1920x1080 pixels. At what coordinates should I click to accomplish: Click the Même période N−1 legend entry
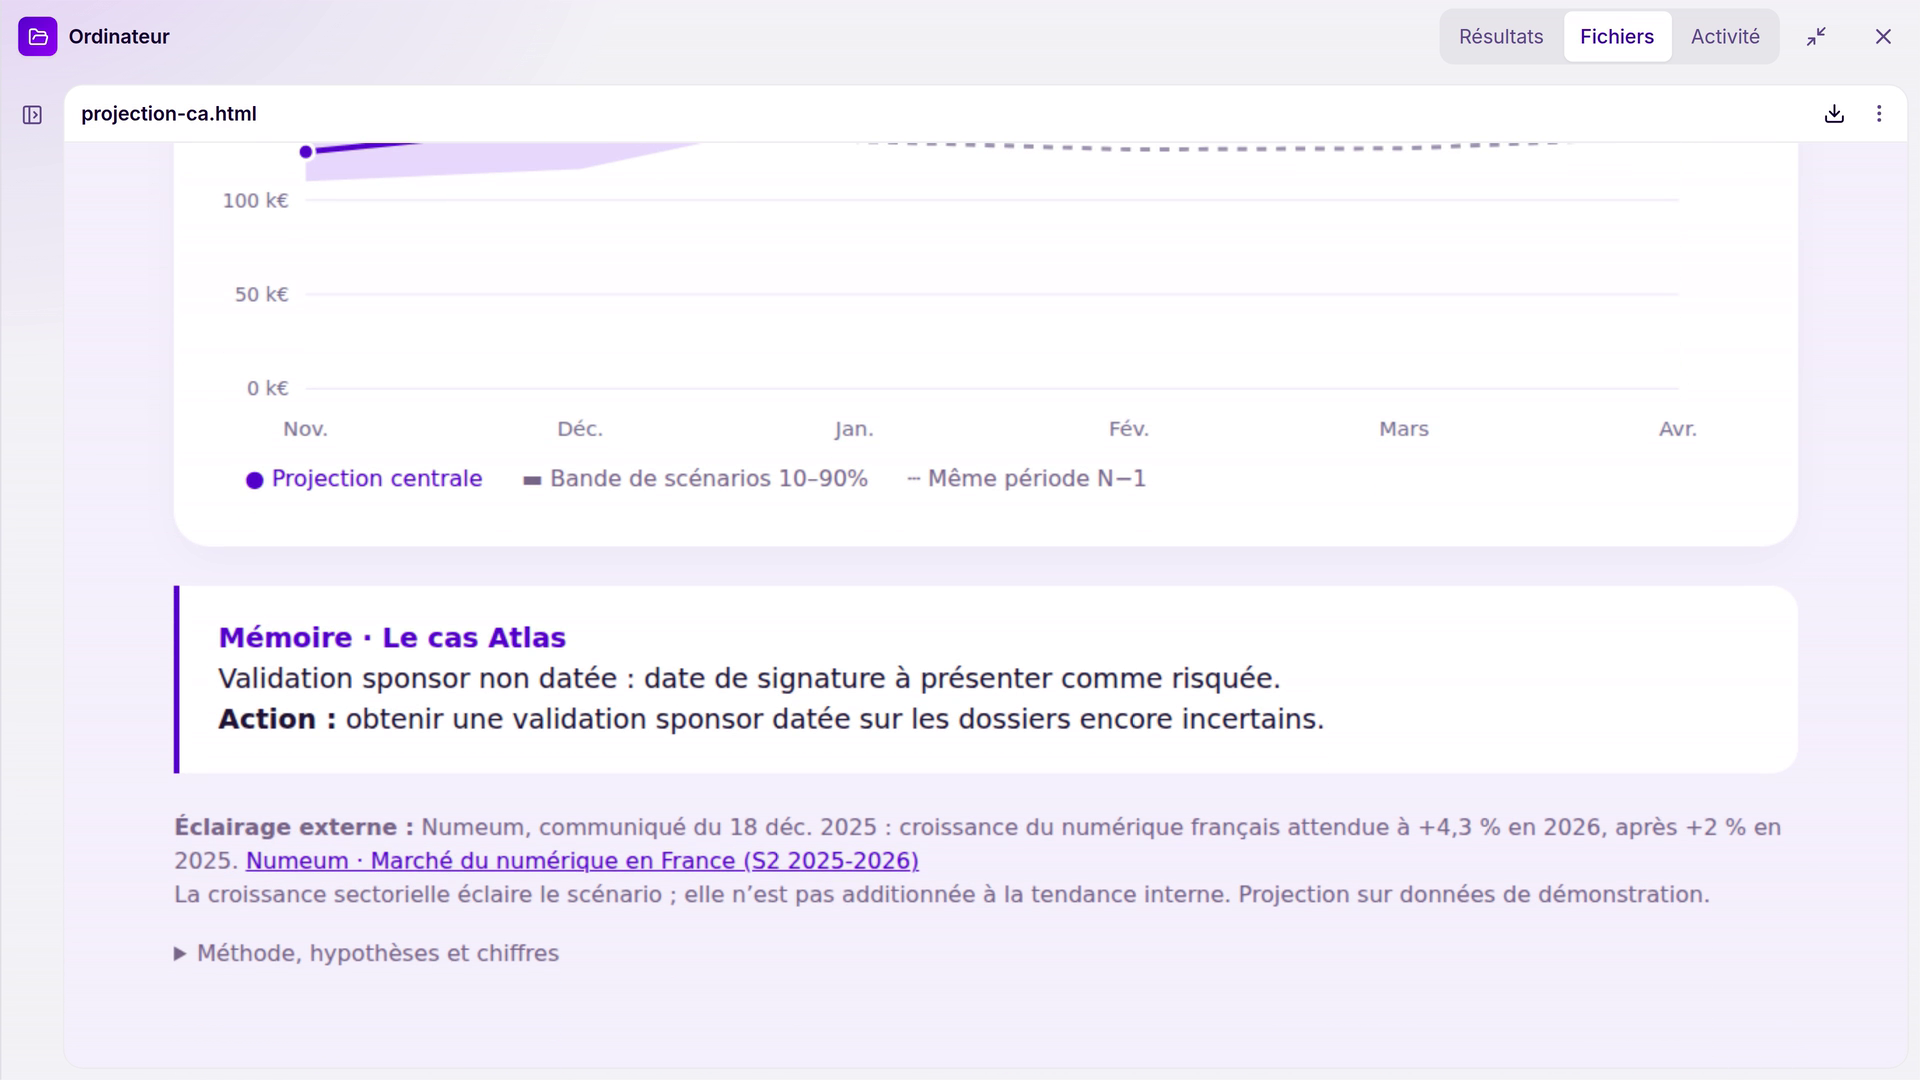(x=1026, y=479)
